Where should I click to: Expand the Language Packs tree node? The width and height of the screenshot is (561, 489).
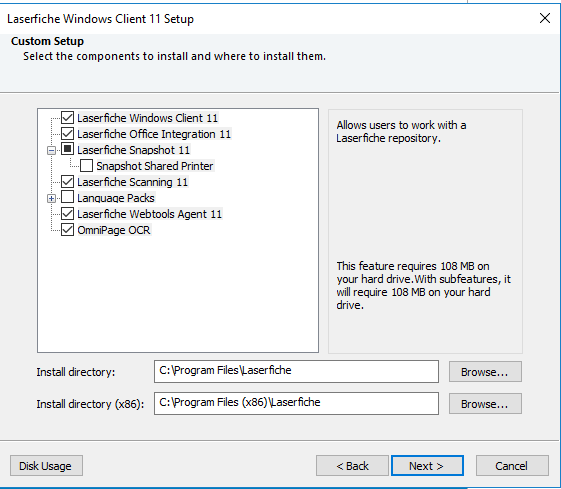[52, 199]
